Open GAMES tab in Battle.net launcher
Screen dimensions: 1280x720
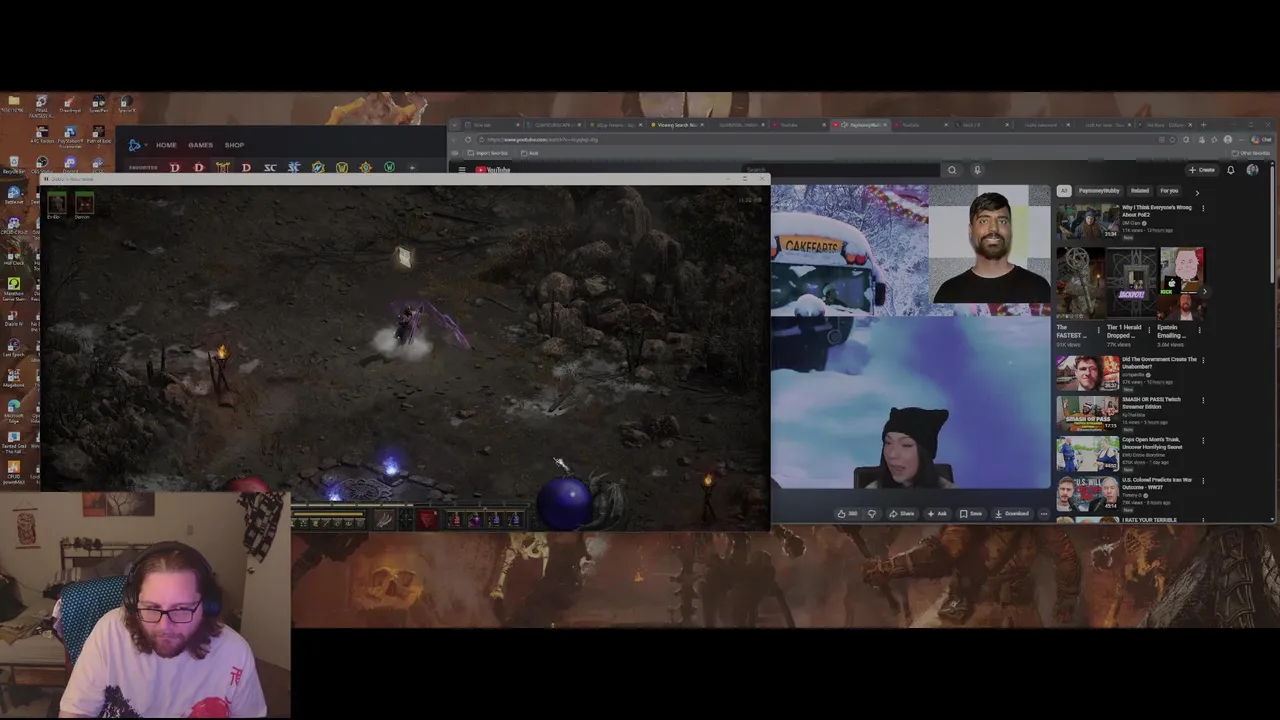tap(200, 145)
